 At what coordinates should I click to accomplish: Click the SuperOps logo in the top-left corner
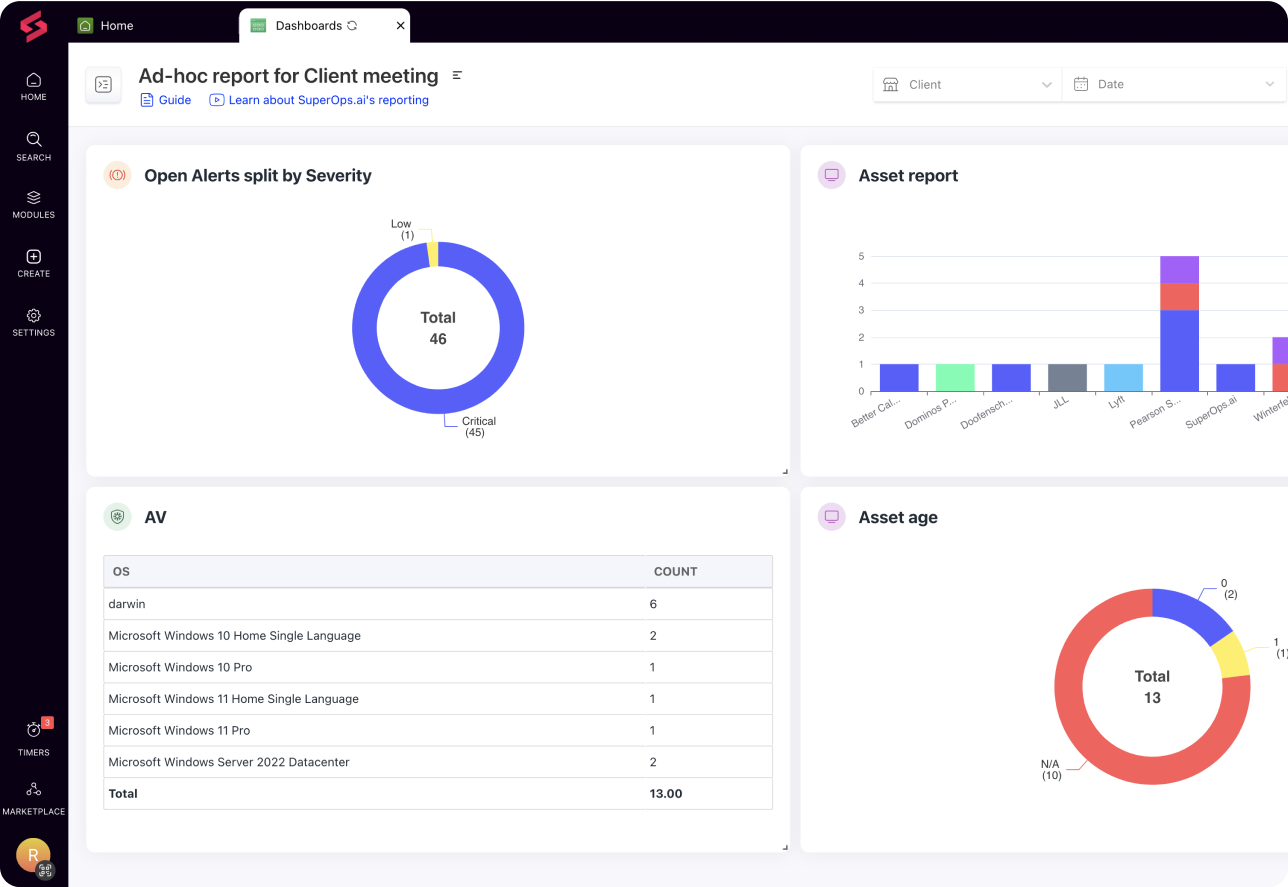coord(33,27)
